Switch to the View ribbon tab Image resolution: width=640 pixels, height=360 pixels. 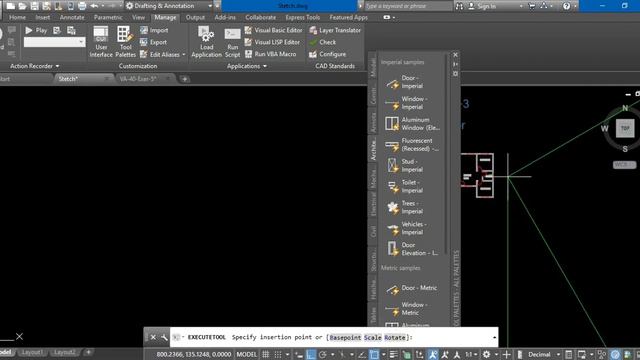click(138, 17)
